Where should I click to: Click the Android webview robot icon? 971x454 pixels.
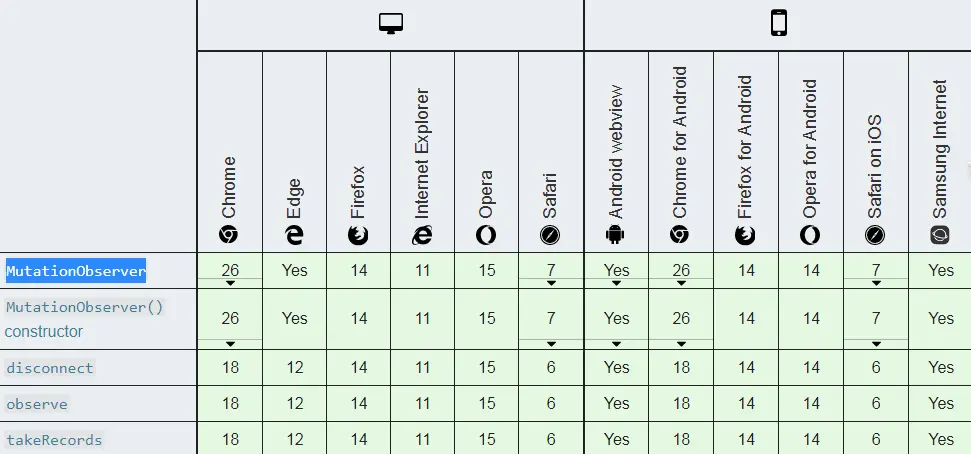(615, 234)
